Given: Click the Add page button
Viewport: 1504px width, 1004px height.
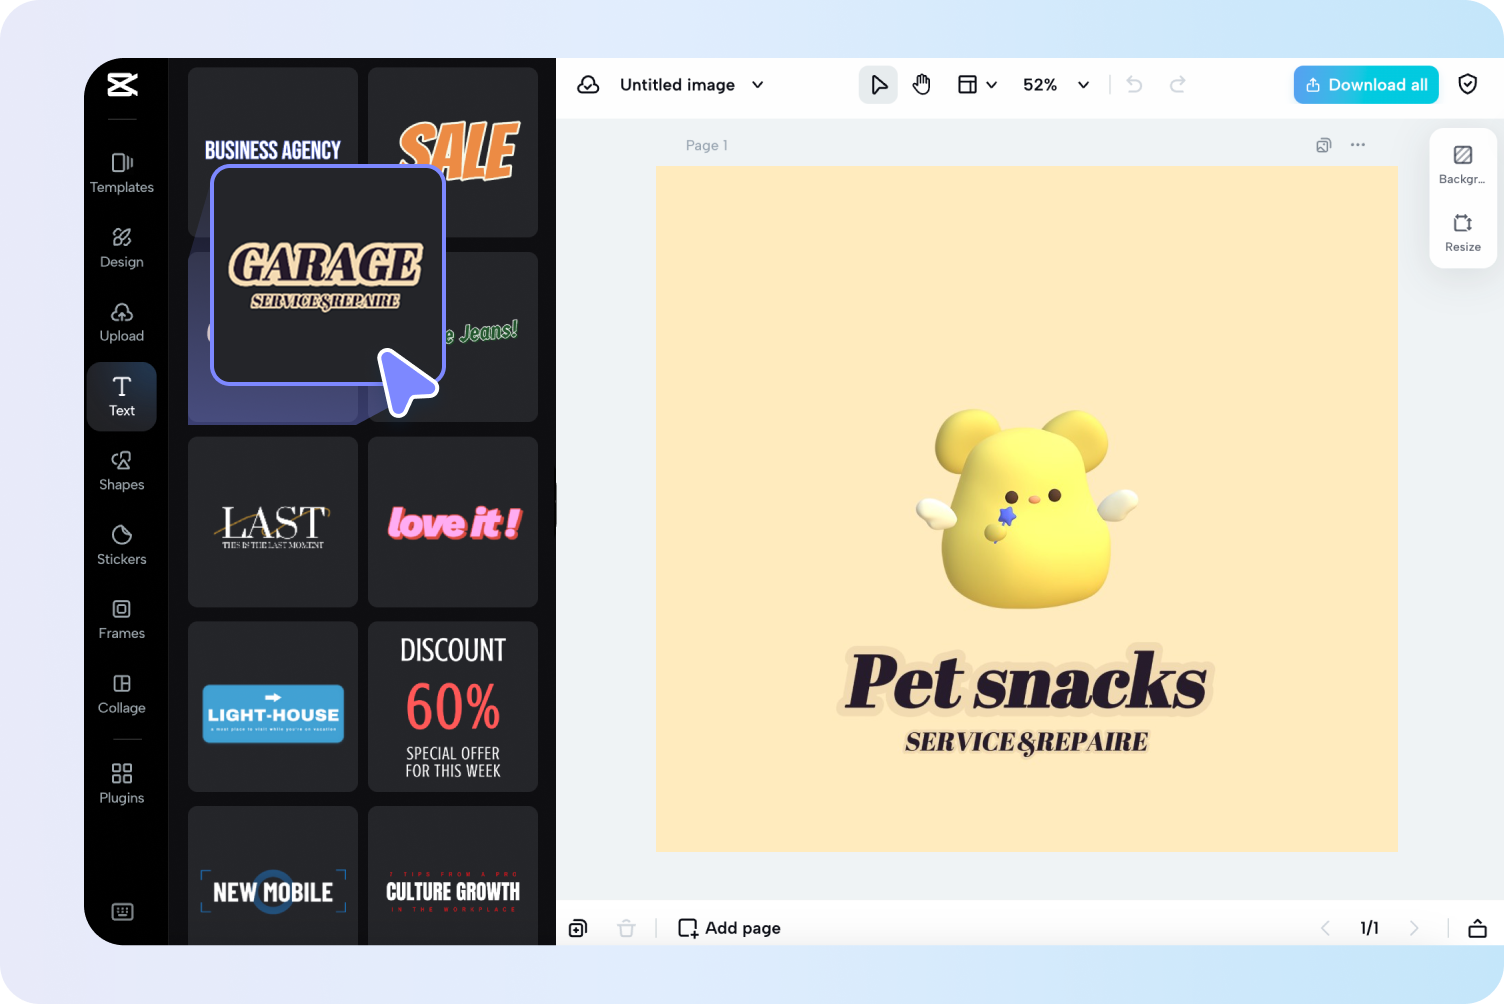Looking at the screenshot, I should point(729,928).
